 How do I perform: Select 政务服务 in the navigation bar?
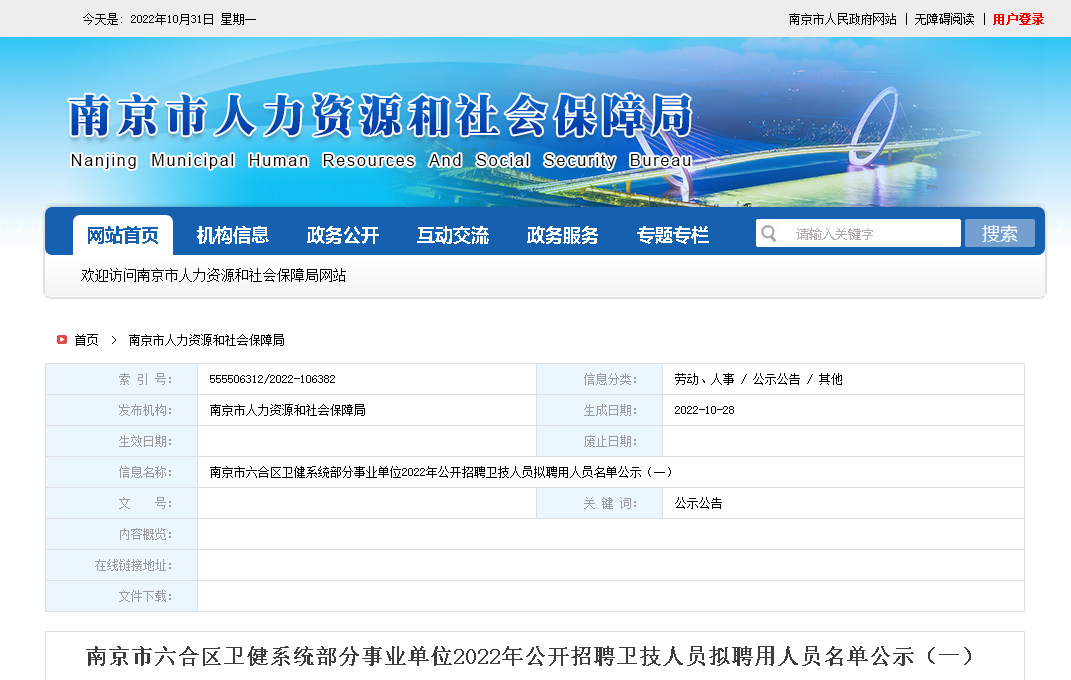click(563, 235)
